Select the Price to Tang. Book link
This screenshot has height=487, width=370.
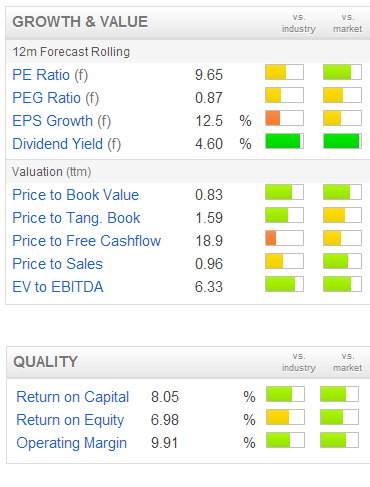[76, 218]
